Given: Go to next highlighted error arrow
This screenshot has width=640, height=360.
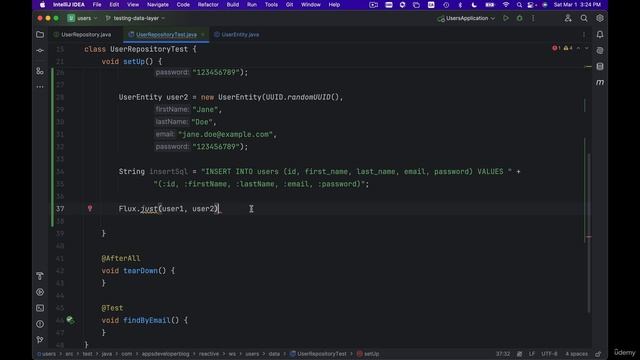Looking at the screenshot, I should 587,49.
